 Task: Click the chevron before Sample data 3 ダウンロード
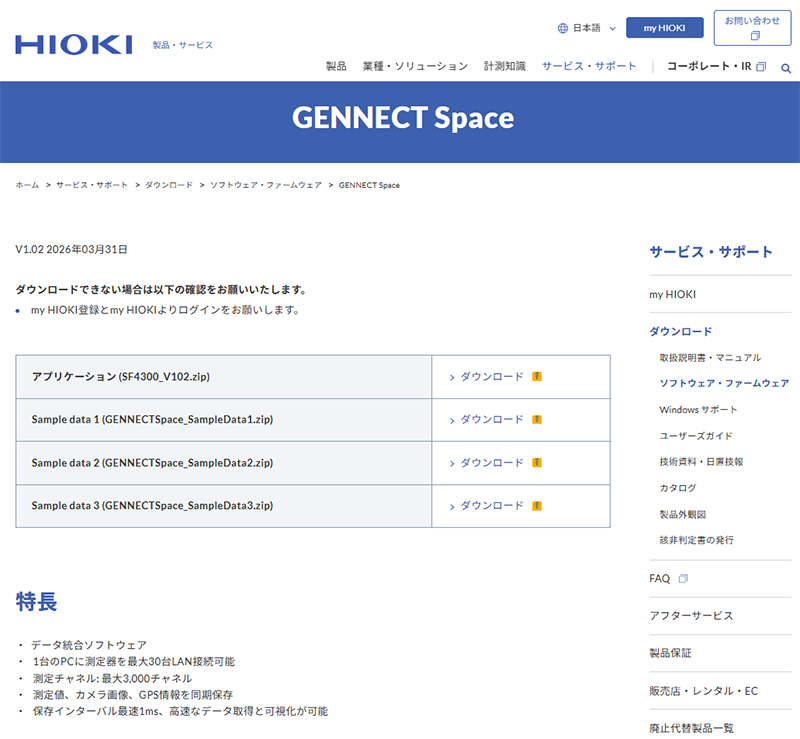pyautogui.click(x=452, y=507)
